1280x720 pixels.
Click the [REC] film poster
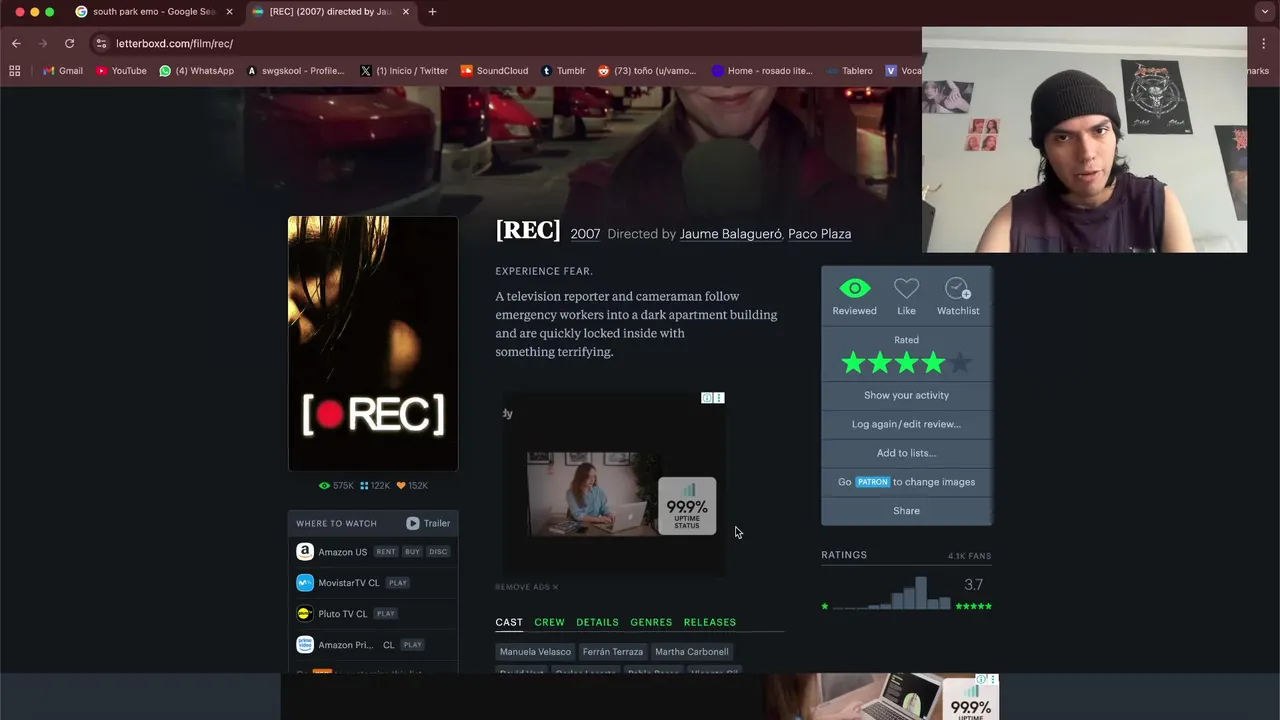coord(373,343)
